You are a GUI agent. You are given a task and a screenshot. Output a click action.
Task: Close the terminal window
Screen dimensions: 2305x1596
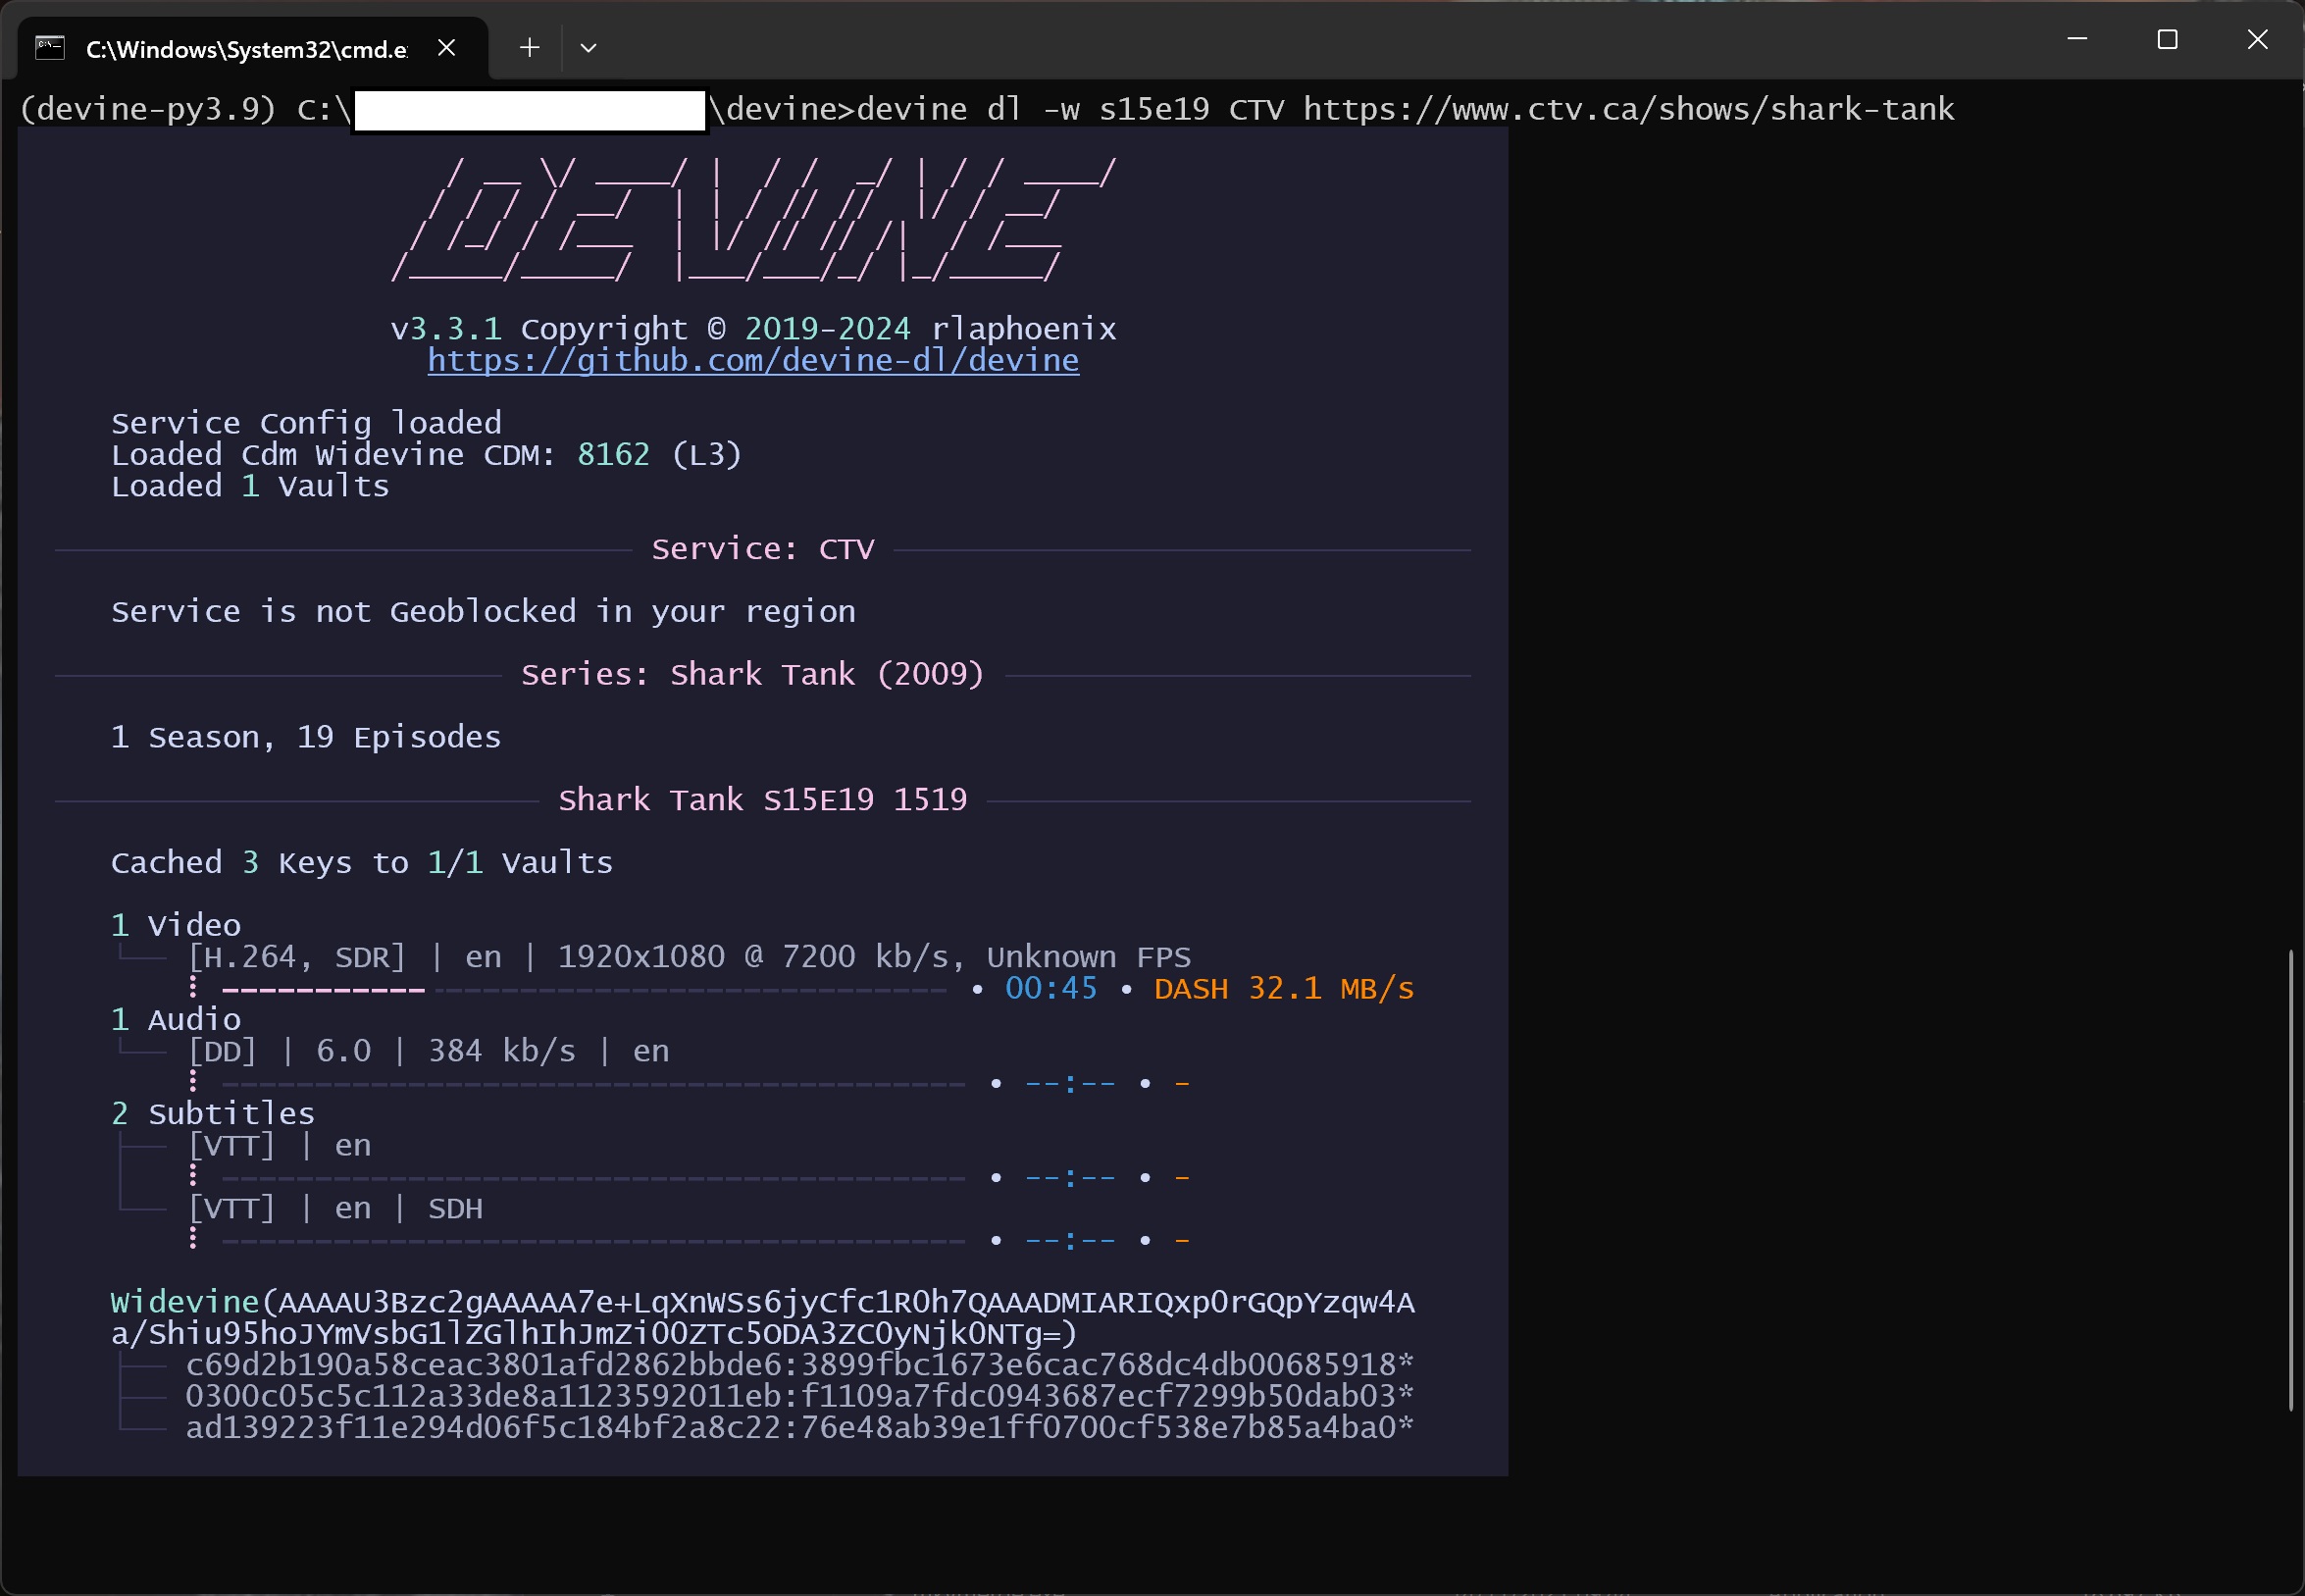click(2257, 40)
